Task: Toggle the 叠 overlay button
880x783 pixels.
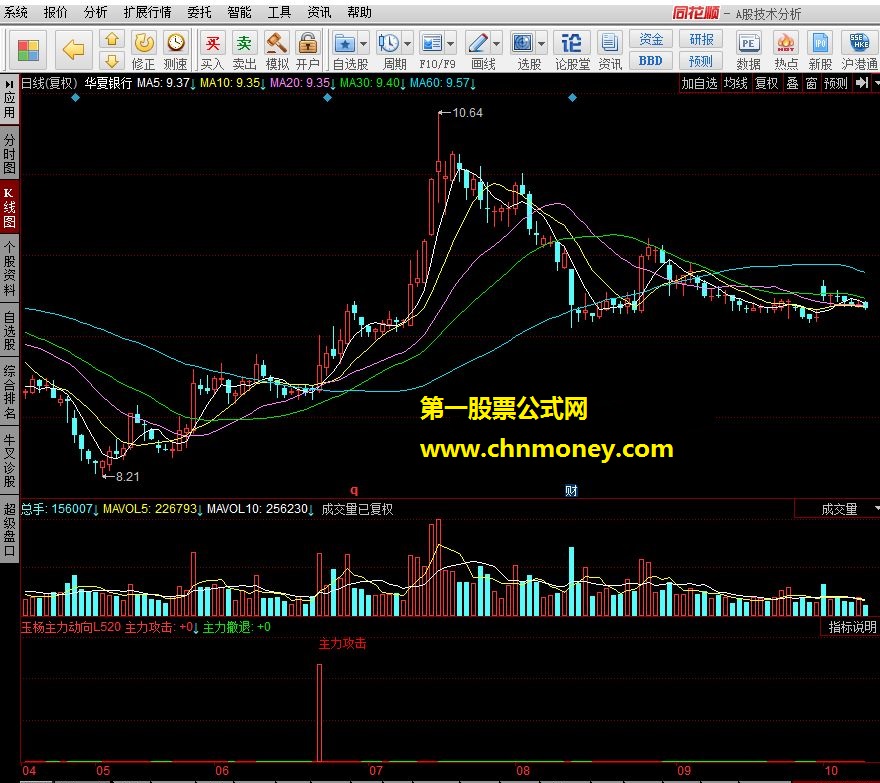Action: coord(792,83)
